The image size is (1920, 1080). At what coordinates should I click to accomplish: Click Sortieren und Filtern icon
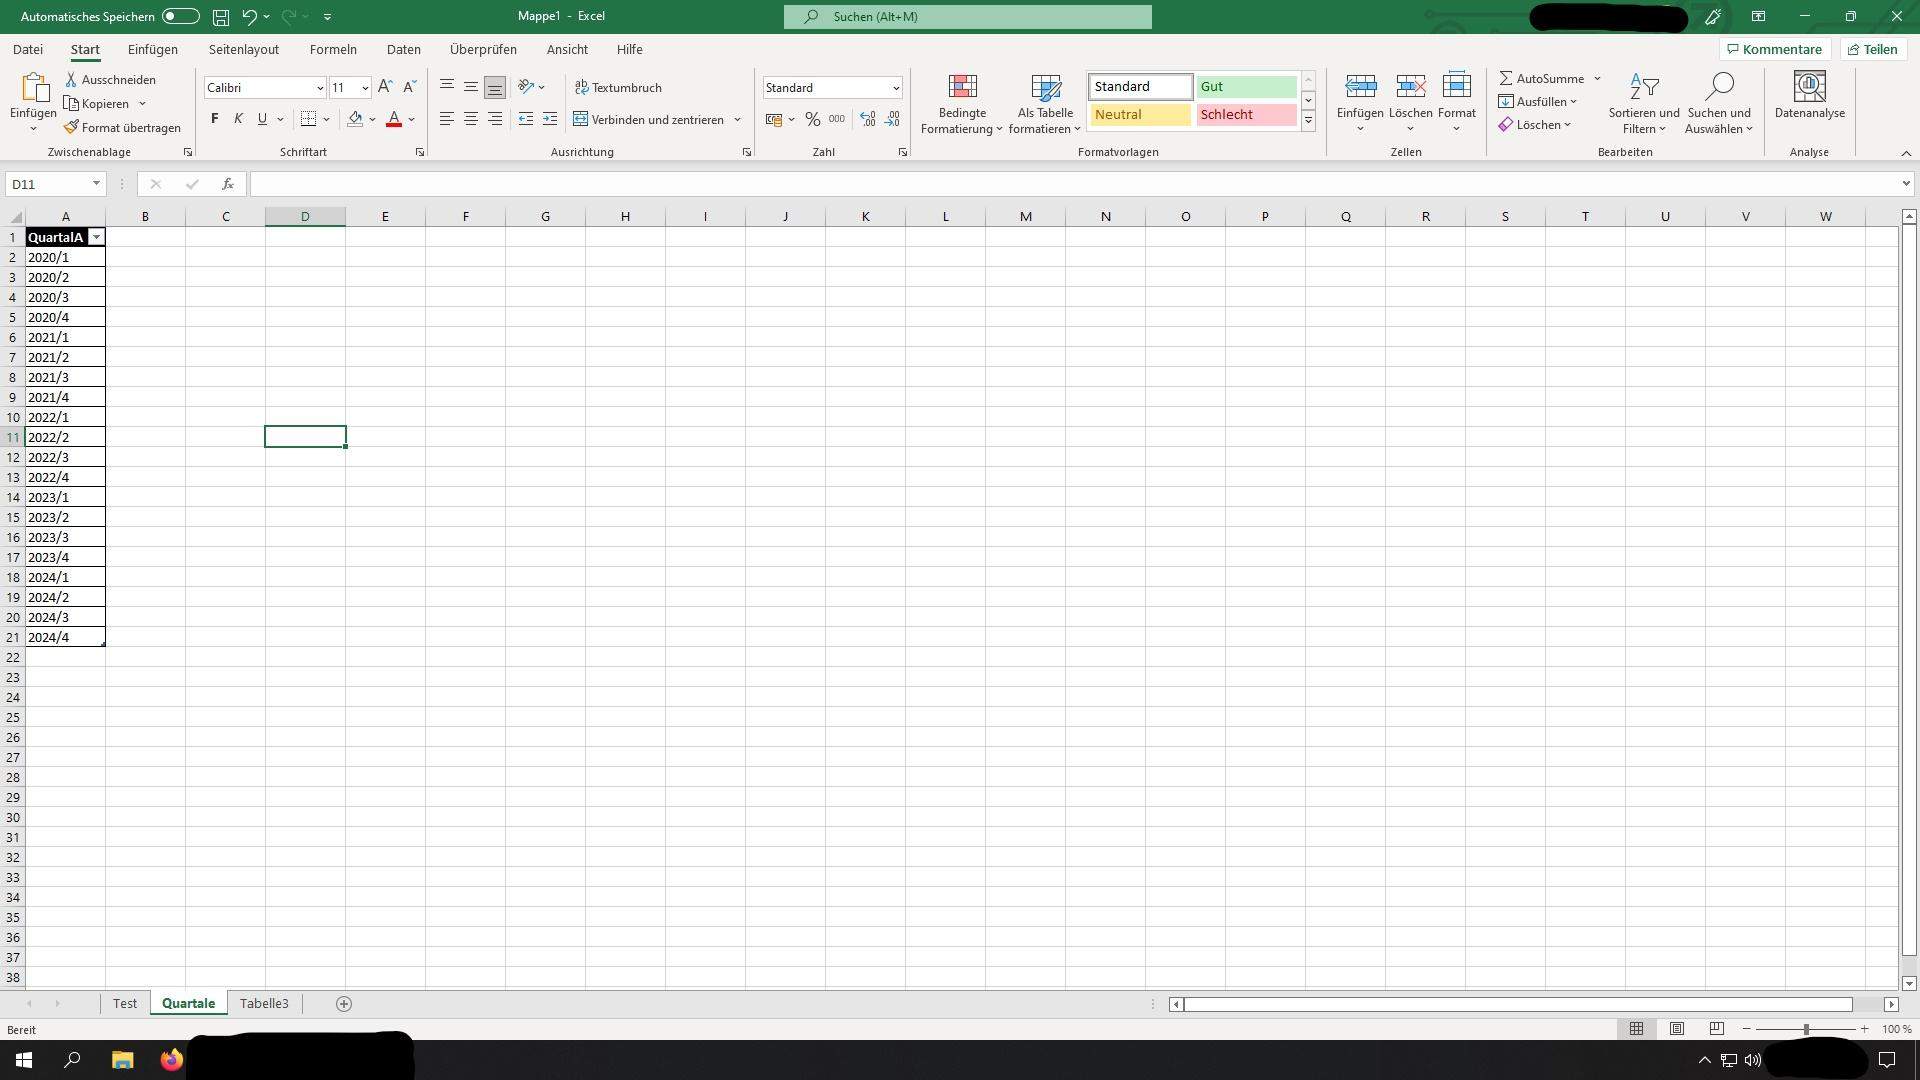coord(1644,87)
